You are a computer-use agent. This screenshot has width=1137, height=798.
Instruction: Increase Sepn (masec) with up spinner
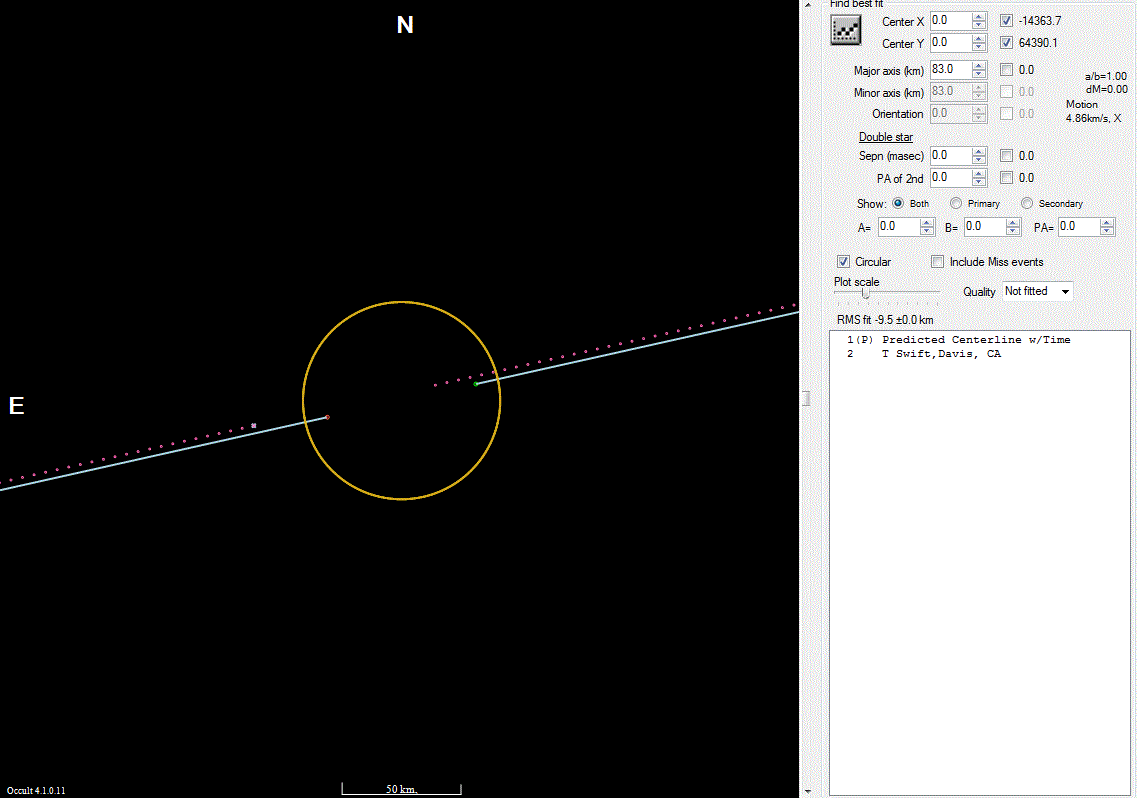pyautogui.click(x=979, y=152)
